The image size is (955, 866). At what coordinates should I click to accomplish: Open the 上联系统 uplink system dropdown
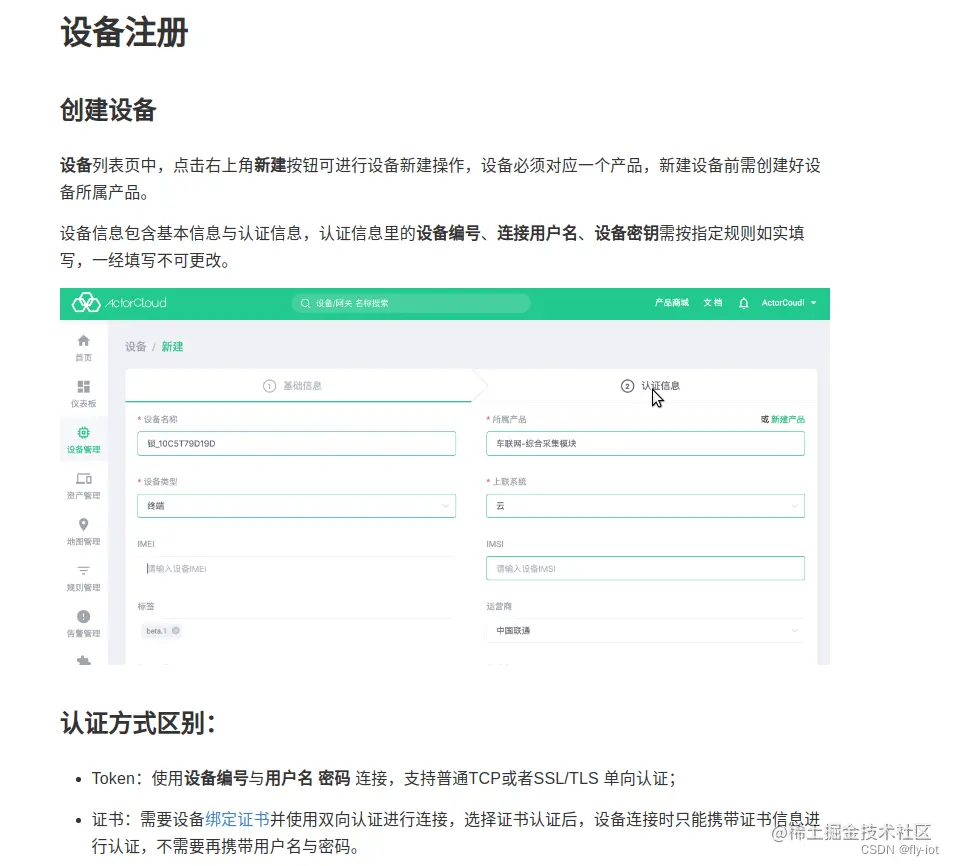pos(793,506)
